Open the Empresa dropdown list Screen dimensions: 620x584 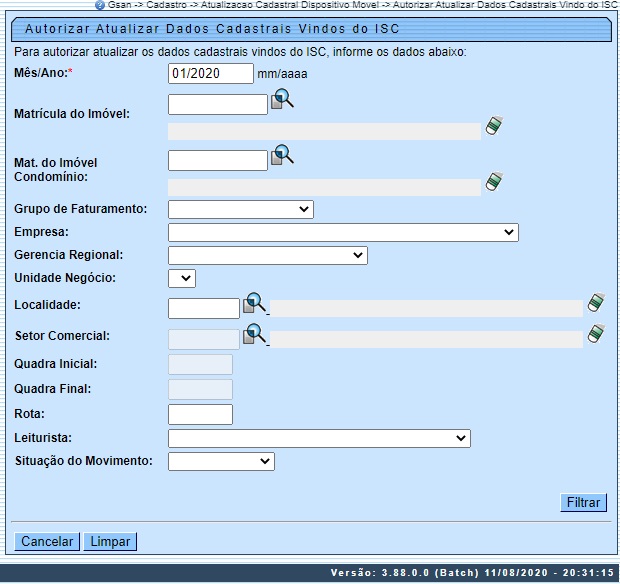point(343,232)
